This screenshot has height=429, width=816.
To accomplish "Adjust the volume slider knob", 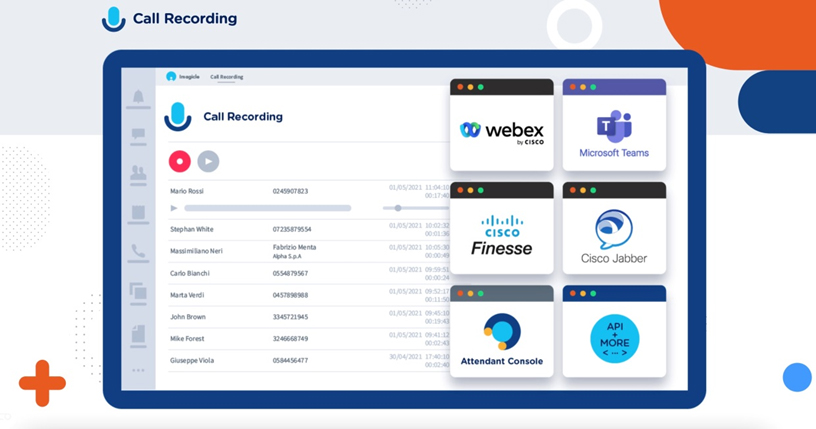I will [x=398, y=208].
